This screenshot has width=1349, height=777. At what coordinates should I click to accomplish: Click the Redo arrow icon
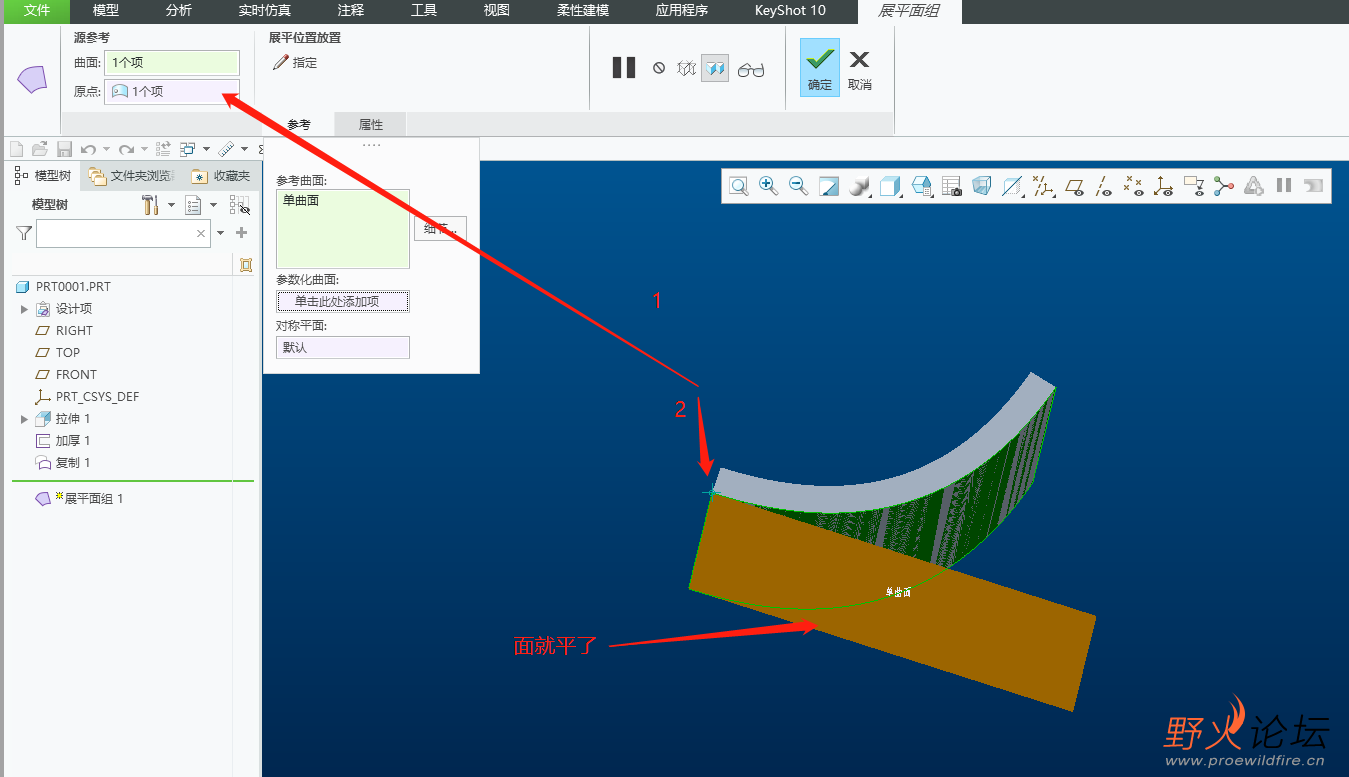point(126,149)
